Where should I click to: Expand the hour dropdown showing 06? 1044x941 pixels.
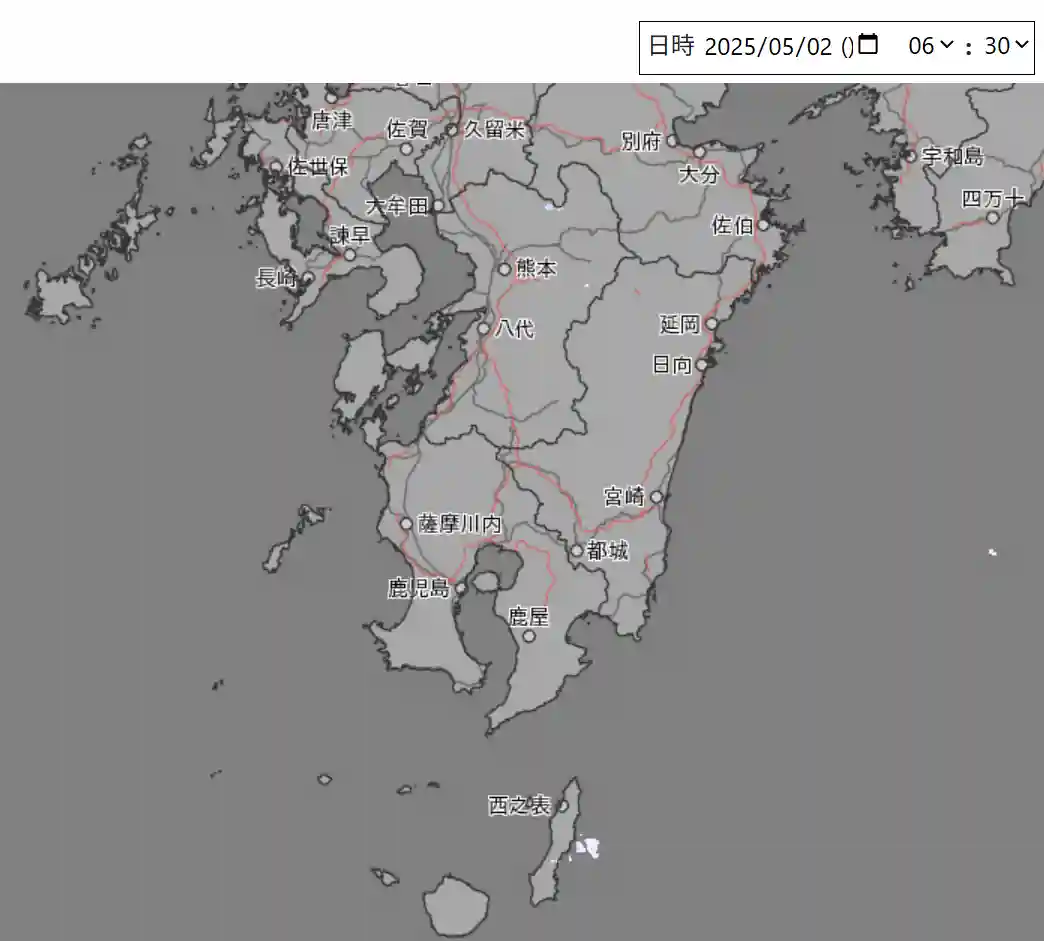(x=930, y=45)
